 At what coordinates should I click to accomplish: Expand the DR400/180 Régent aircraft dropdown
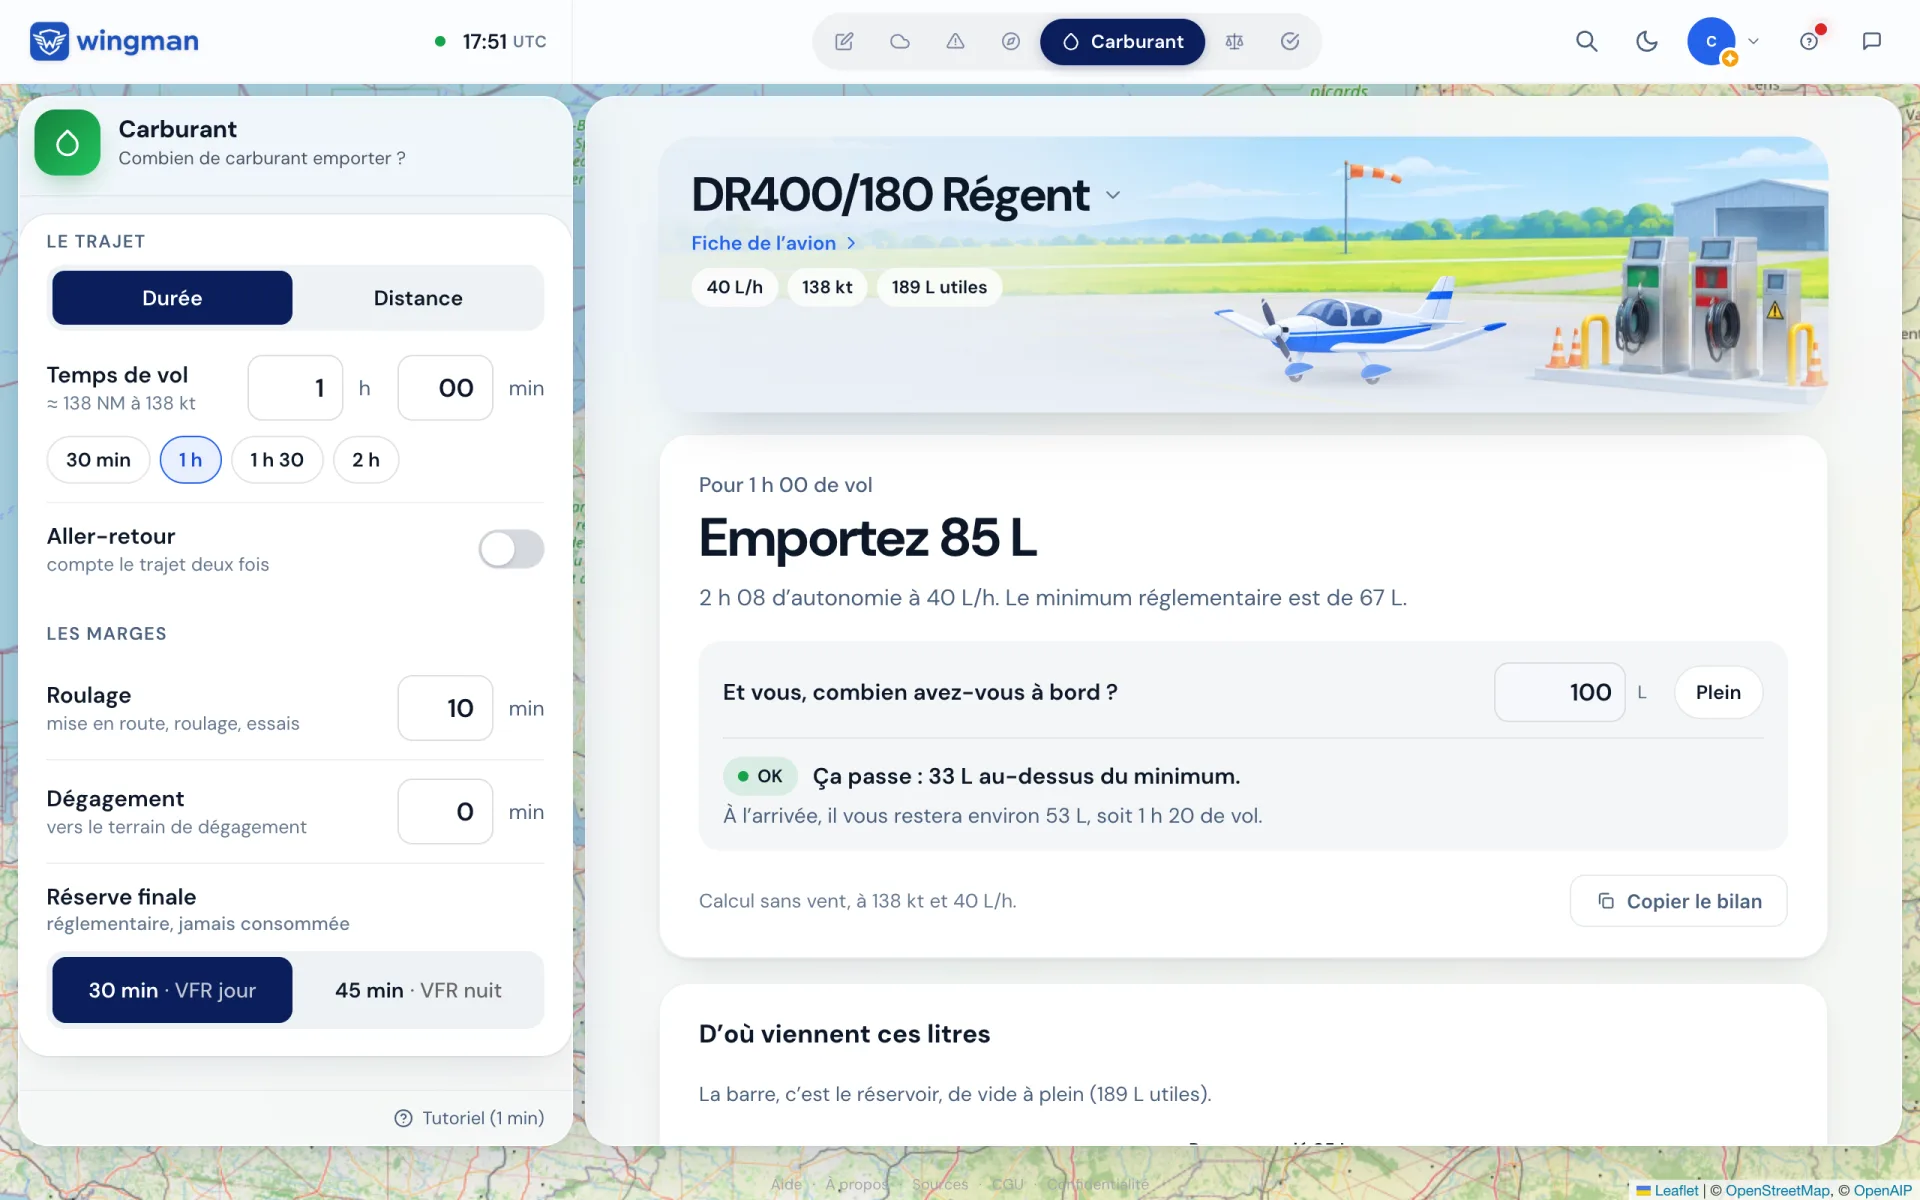(x=1113, y=195)
